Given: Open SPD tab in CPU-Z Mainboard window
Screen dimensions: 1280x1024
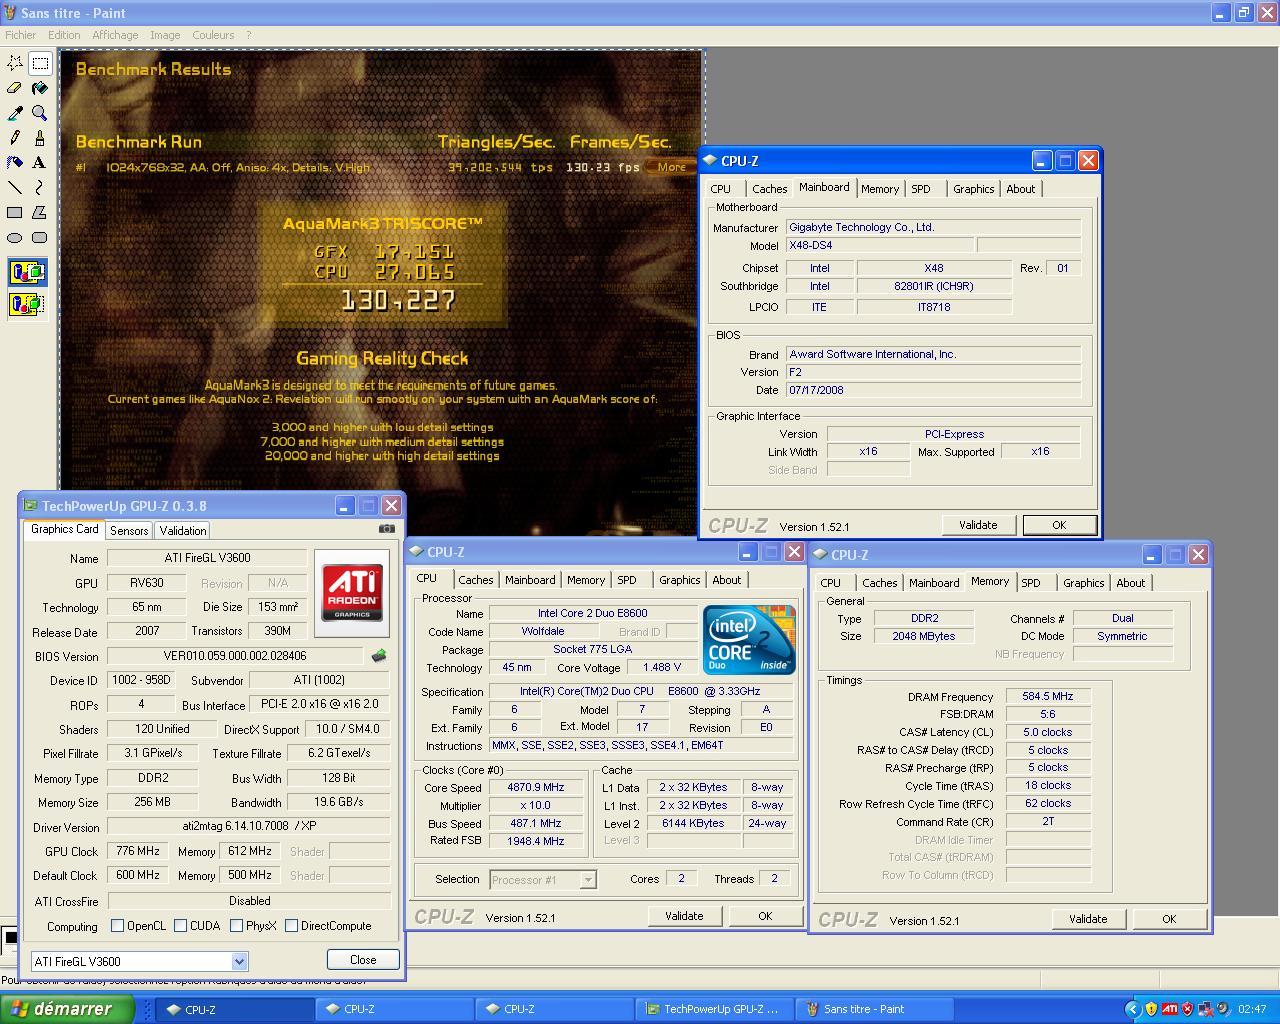Looking at the screenshot, I should tap(921, 189).
